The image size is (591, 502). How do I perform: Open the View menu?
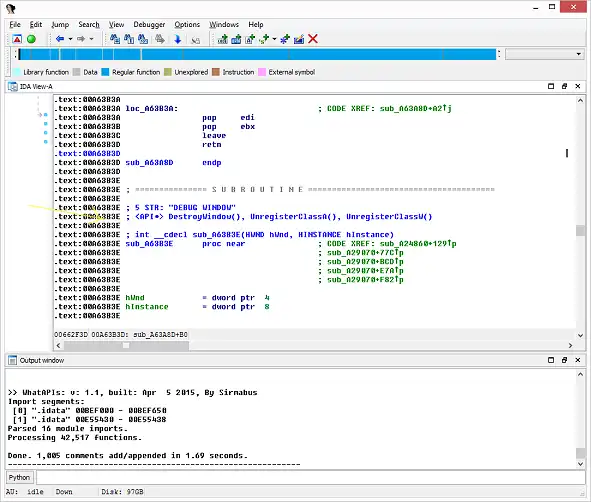[116, 24]
